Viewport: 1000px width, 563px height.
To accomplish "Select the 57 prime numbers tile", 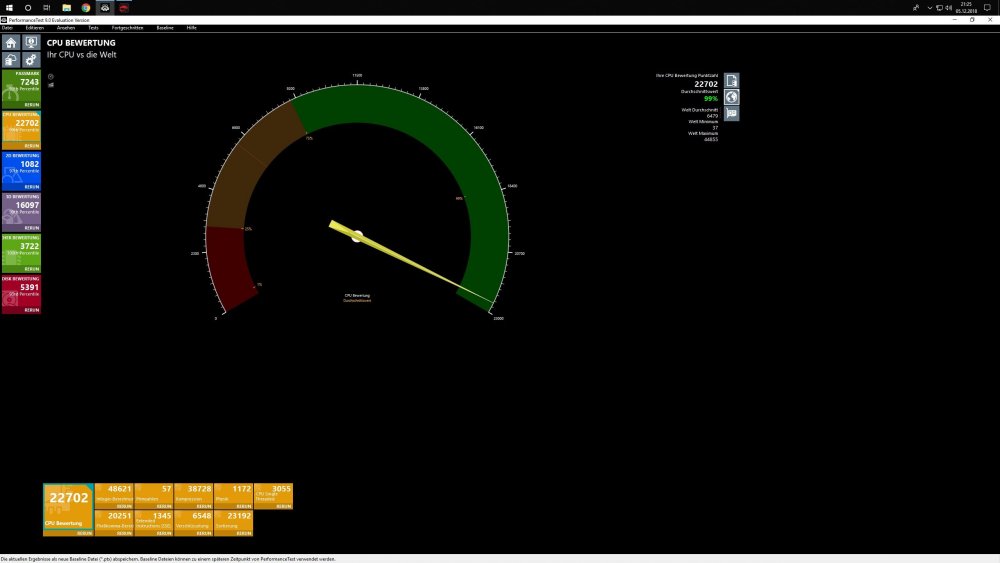I will click(x=154, y=494).
